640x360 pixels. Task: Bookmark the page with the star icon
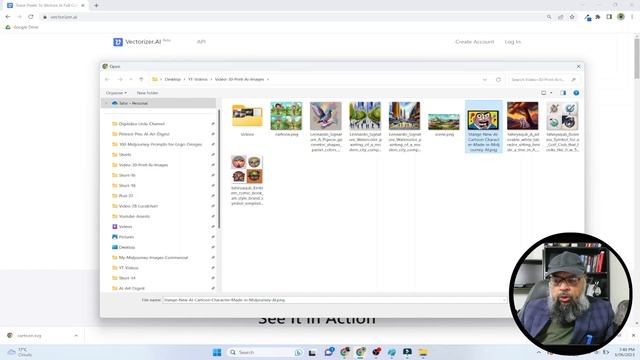pos(572,17)
